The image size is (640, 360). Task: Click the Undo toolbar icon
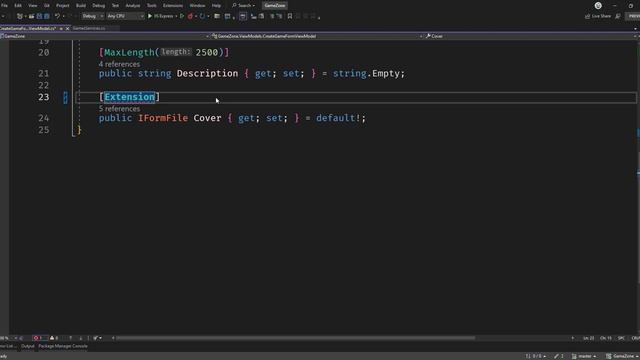57,16
